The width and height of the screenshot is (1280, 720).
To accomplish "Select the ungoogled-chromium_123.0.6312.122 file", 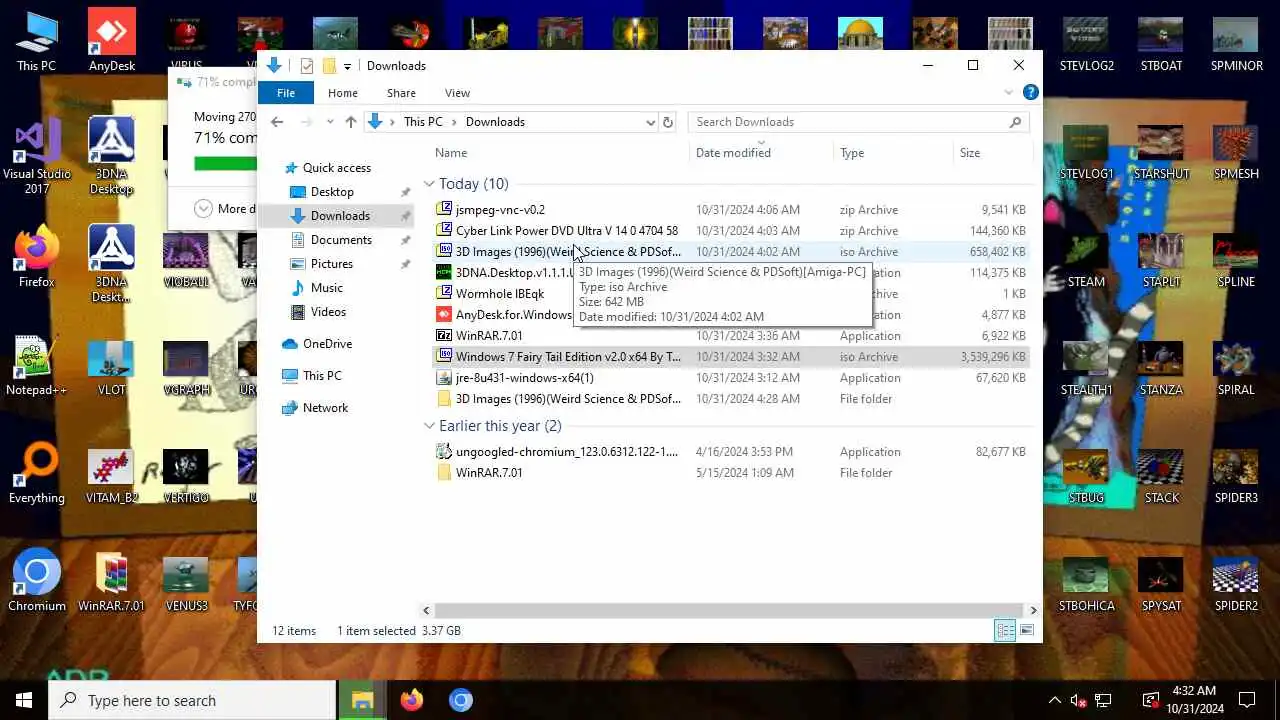I will point(566,452).
